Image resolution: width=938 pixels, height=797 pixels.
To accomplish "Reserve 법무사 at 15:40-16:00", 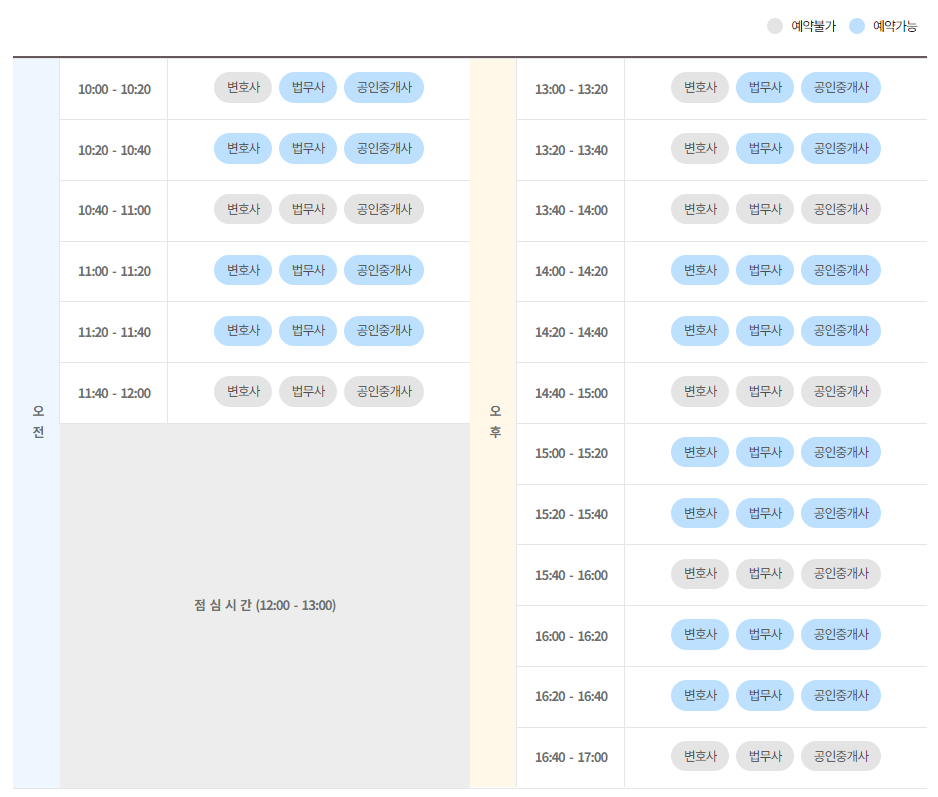I will [x=764, y=573].
